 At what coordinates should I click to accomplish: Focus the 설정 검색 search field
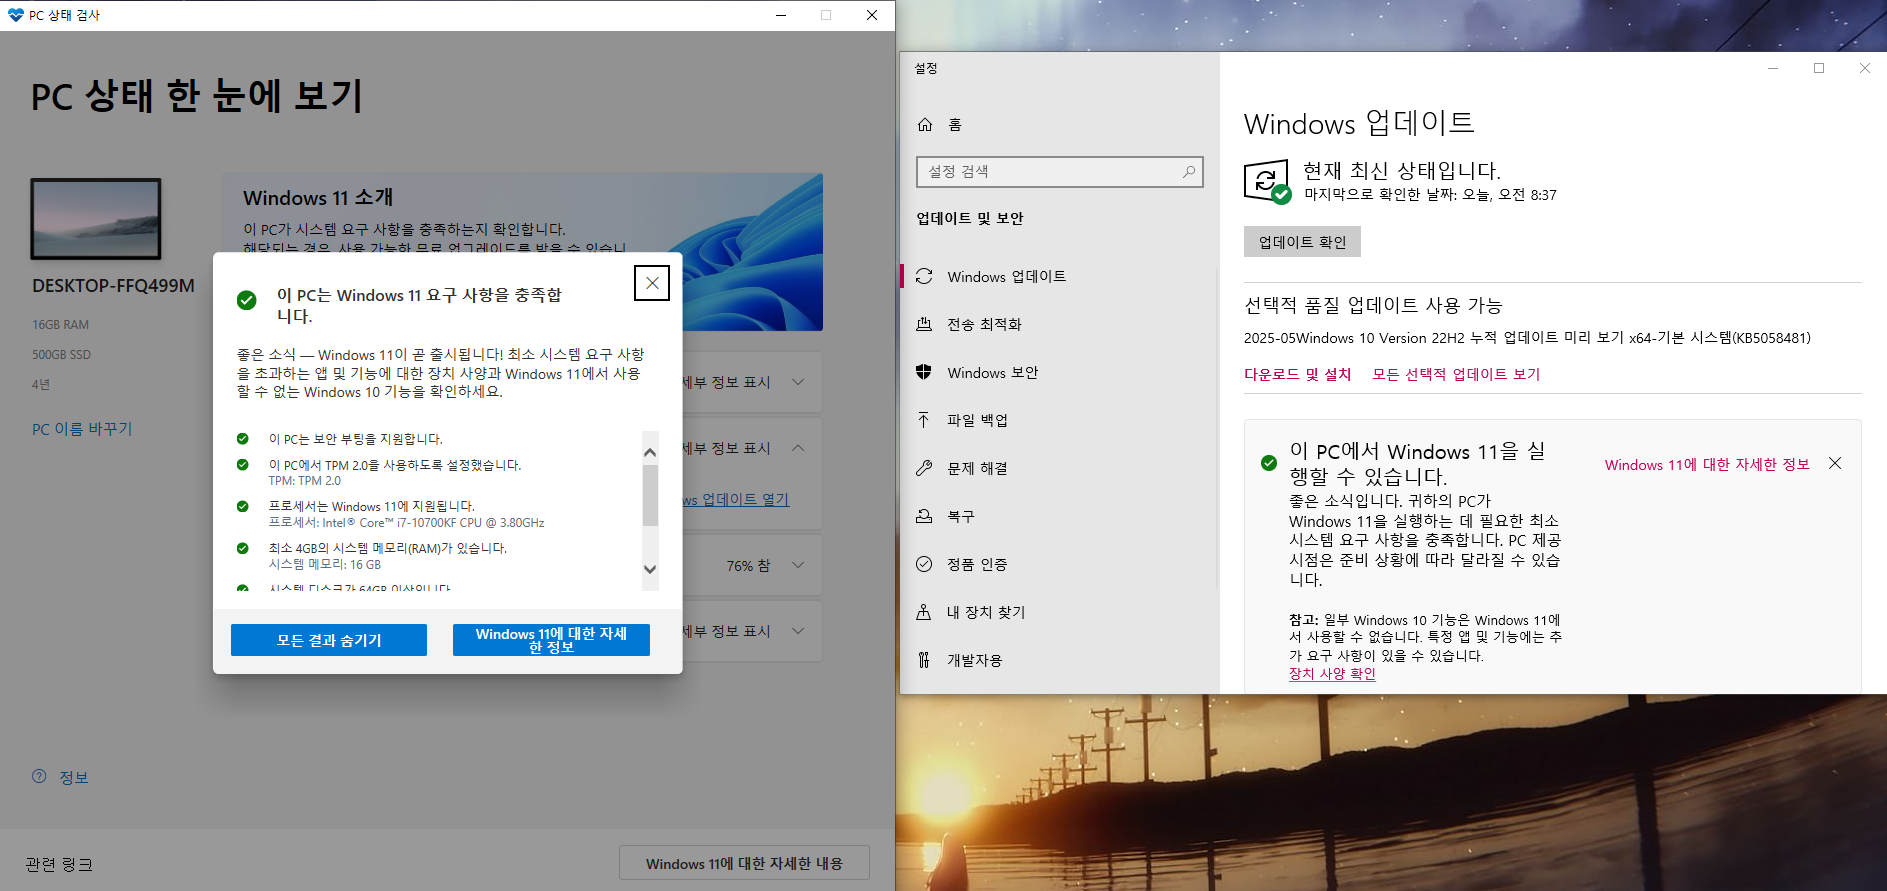pos(1059,172)
